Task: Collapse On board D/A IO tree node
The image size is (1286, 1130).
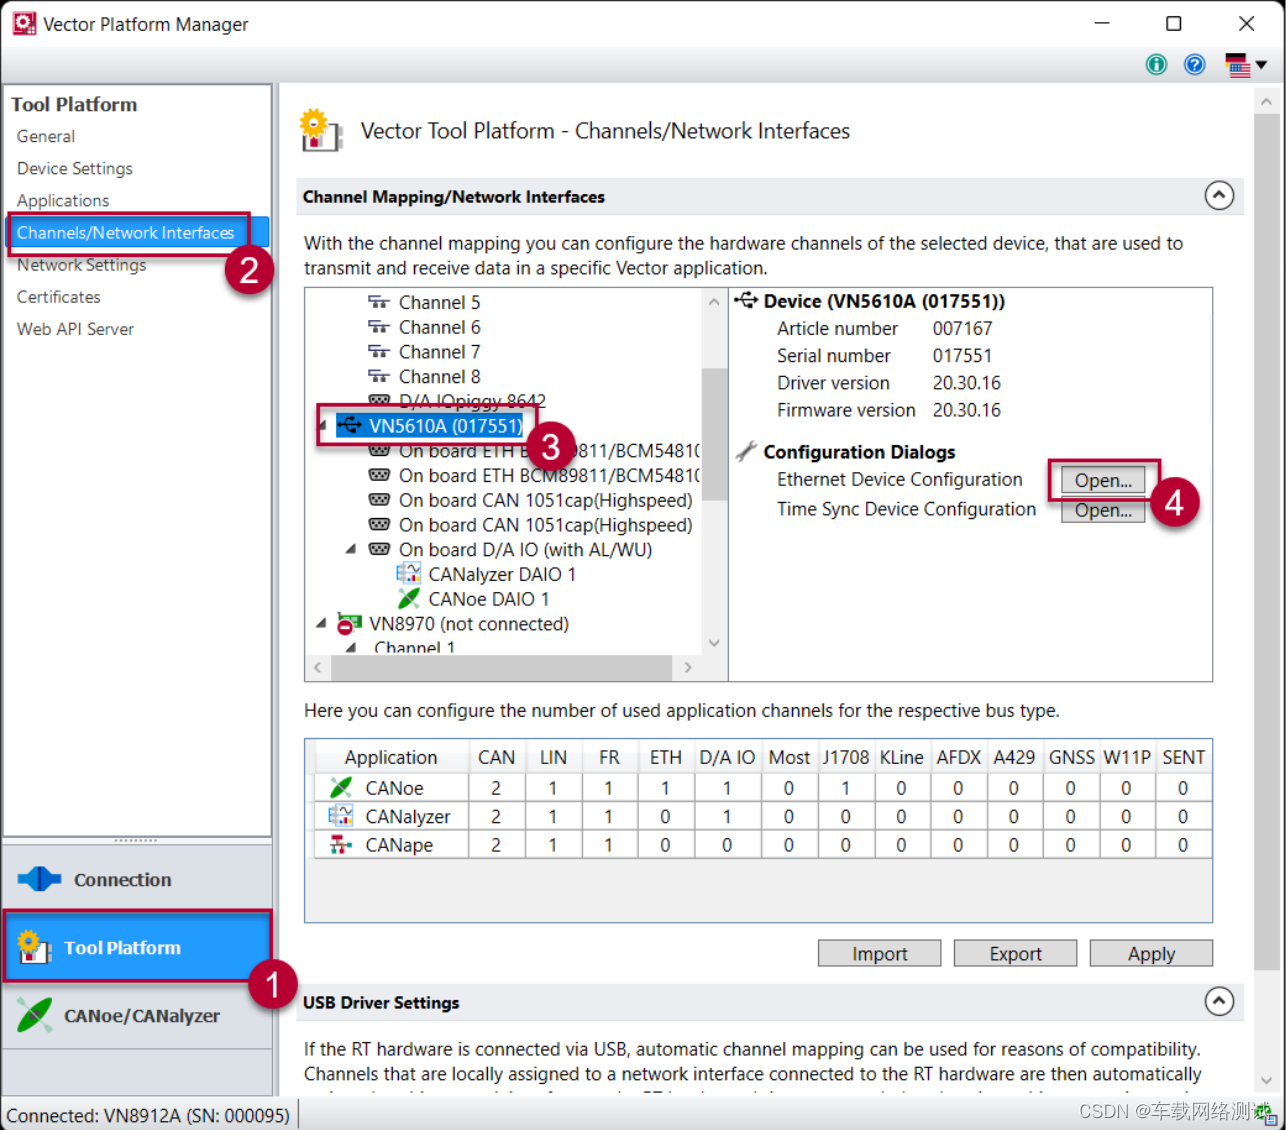Action: (351, 549)
